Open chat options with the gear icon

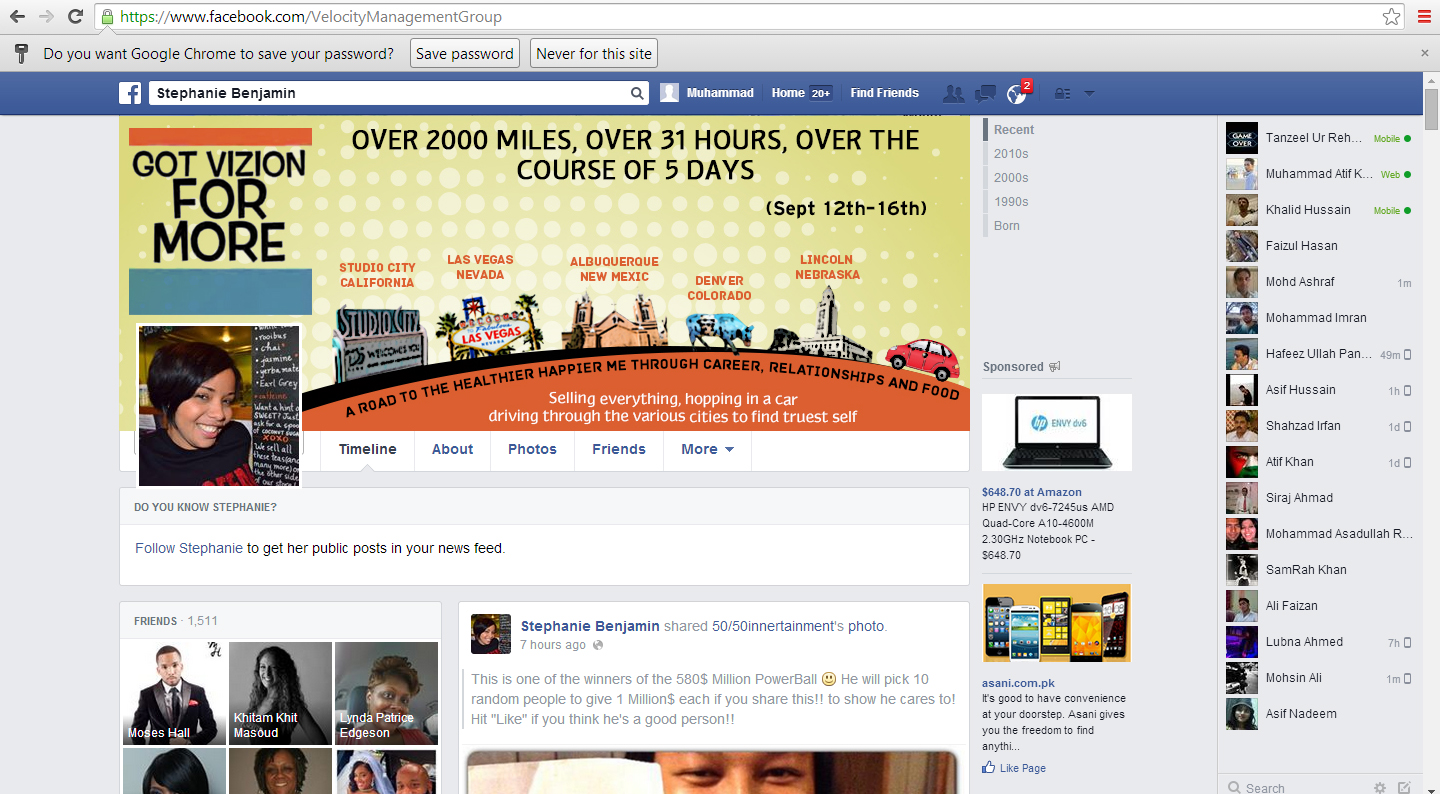click(x=1378, y=788)
